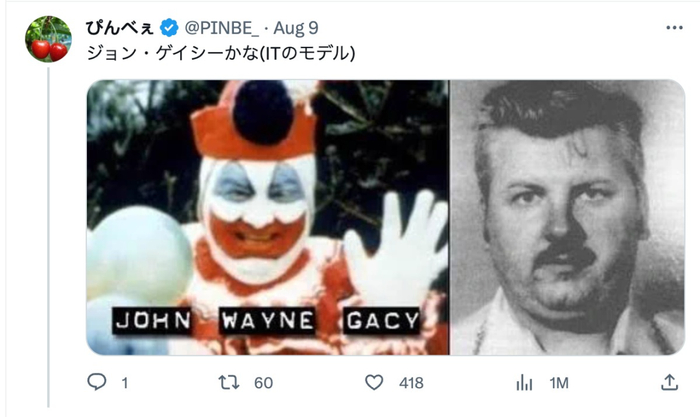The image size is (700, 417).
Task: Click the retweet count 60
Action: click(x=264, y=383)
